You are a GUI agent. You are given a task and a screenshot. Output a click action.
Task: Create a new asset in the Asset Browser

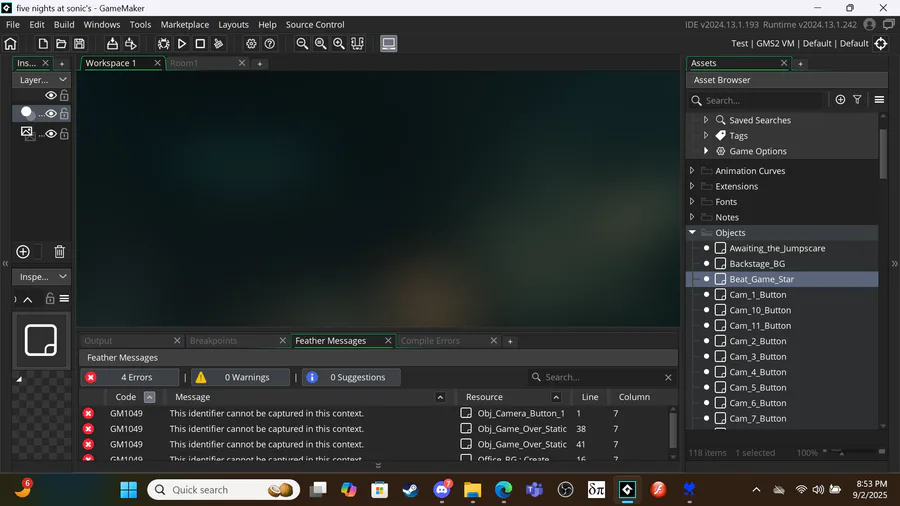(x=840, y=100)
